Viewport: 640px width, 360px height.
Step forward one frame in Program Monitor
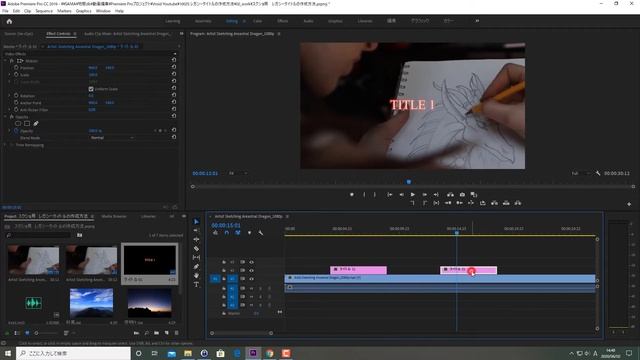(x=424, y=195)
